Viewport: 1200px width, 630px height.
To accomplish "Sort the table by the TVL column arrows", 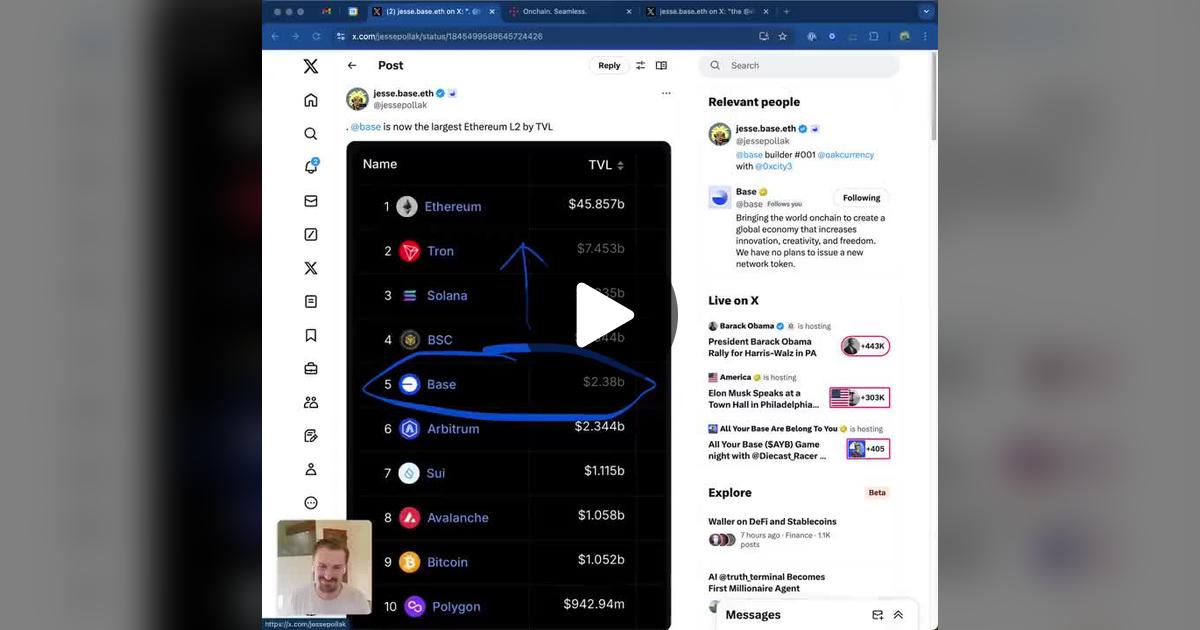I will (x=620, y=166).
